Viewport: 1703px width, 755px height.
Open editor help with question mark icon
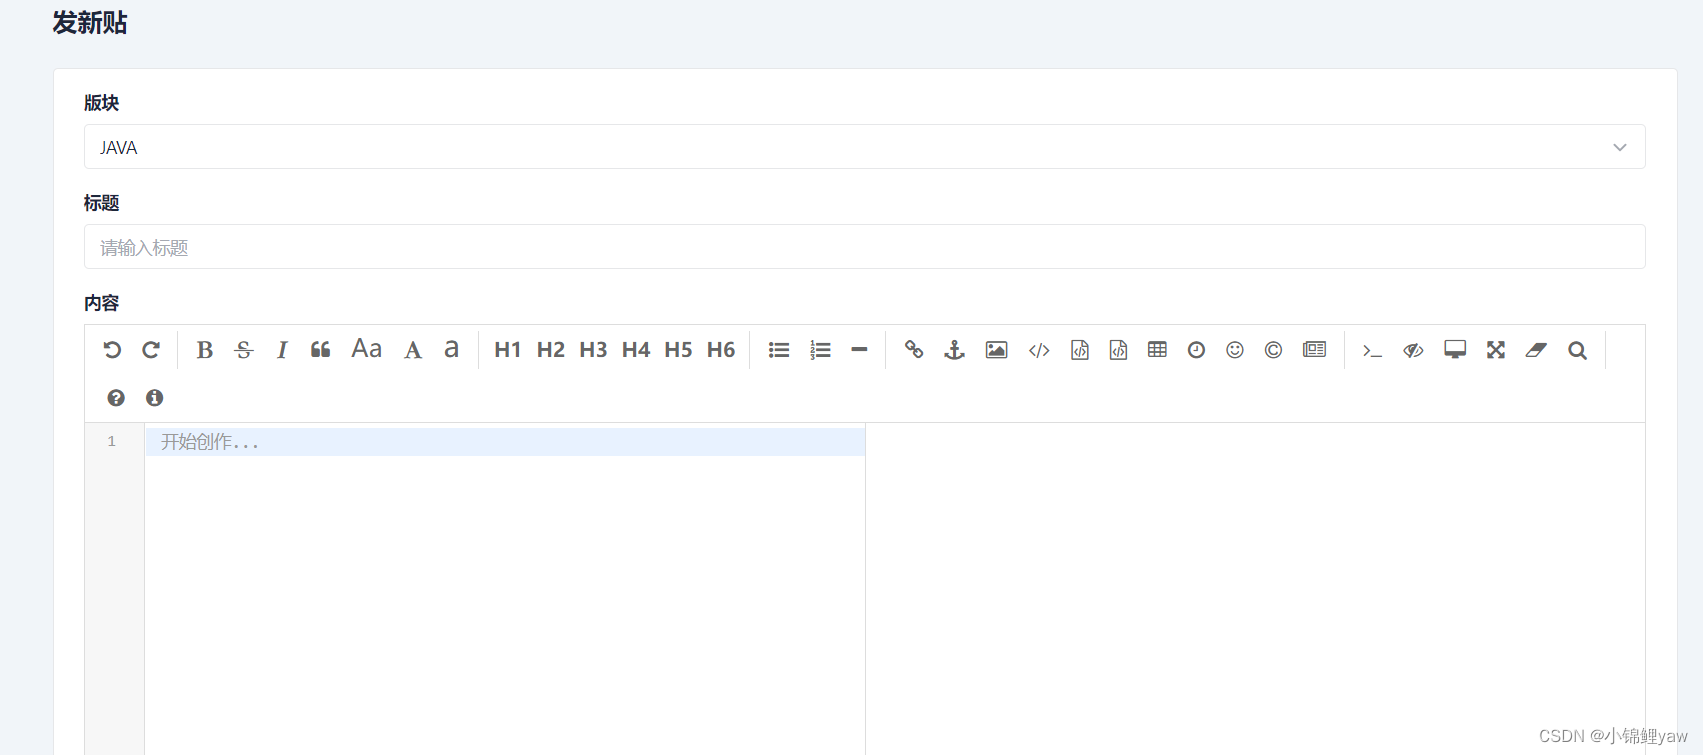point(116,398)
